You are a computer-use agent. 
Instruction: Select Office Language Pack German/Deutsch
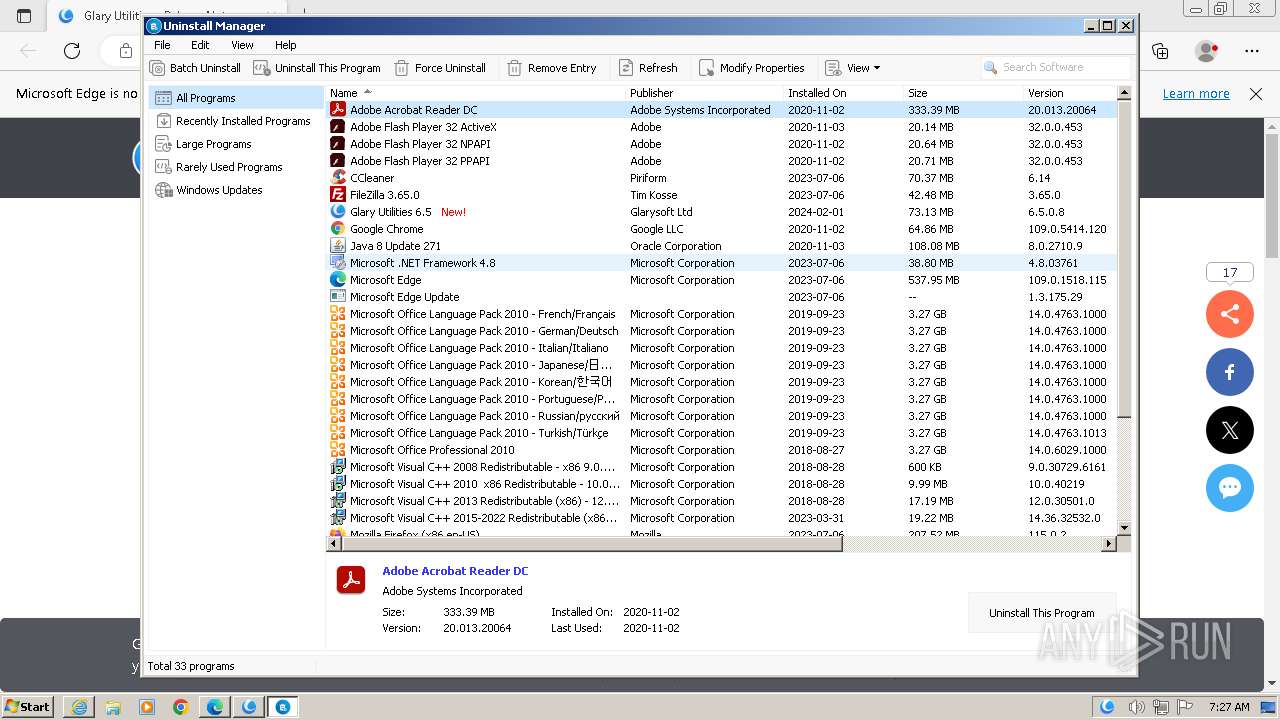[721, 331]
